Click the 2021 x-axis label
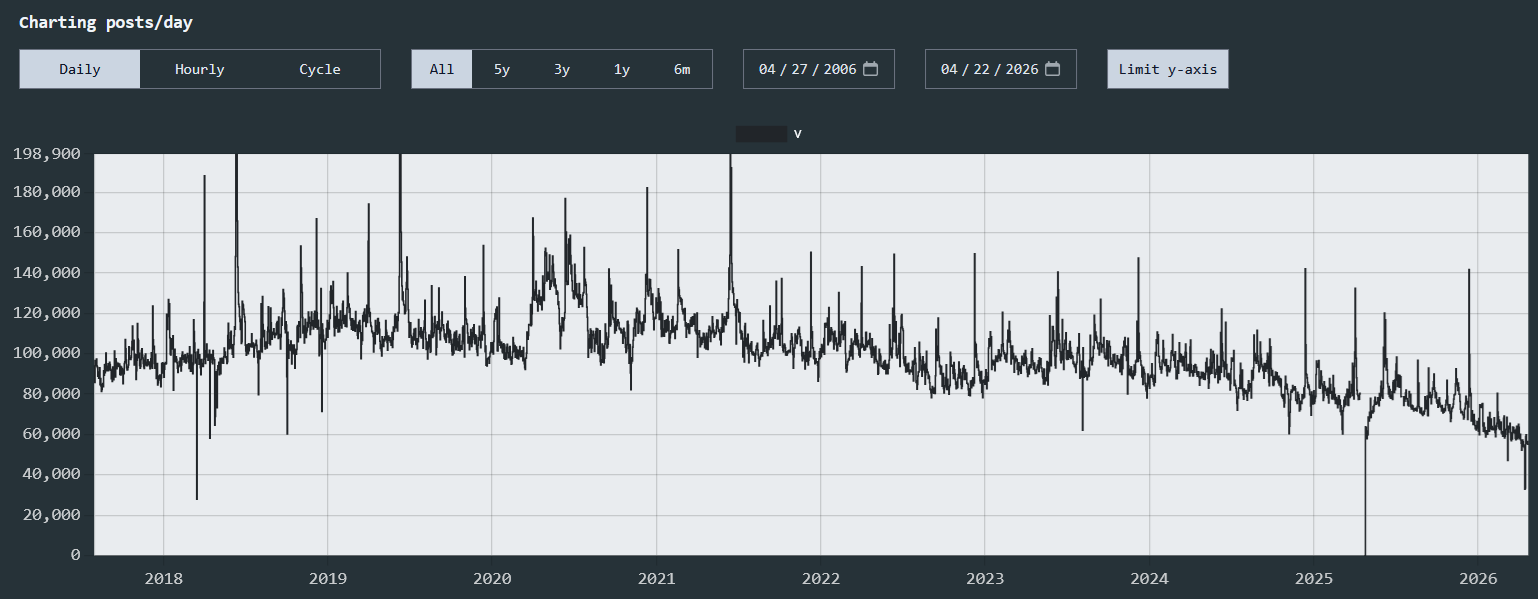The image size is (1538, 599). click(x=656, y=578)
